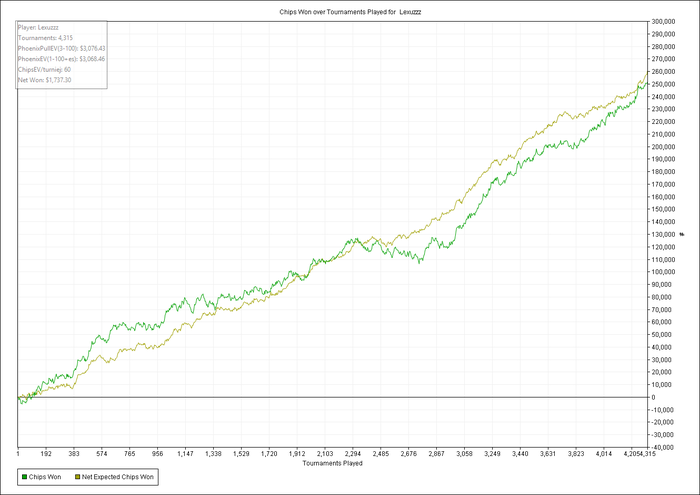Click the 3,249 x-axis tick label
The image size is (700, 495).
(x=492, y=454)
